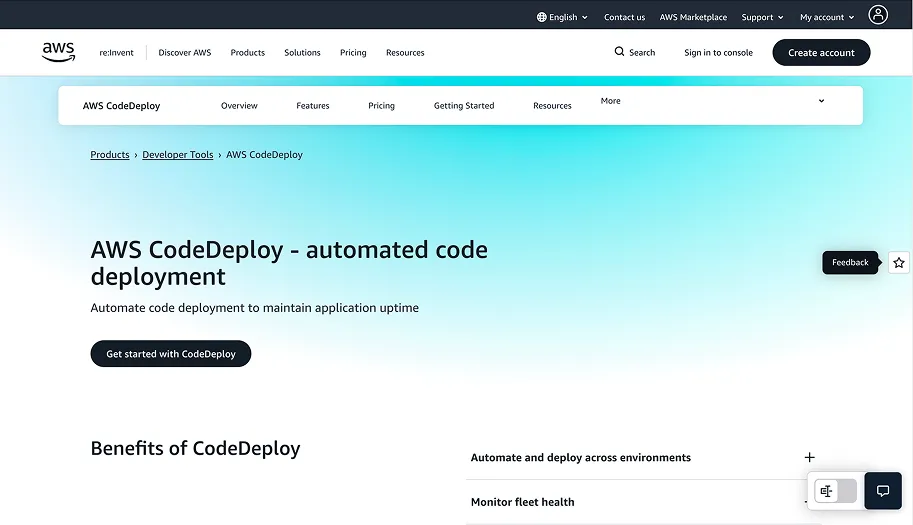Click the Search label
Viewport: 913px width, 525px height.
click(x=642, y=52)
